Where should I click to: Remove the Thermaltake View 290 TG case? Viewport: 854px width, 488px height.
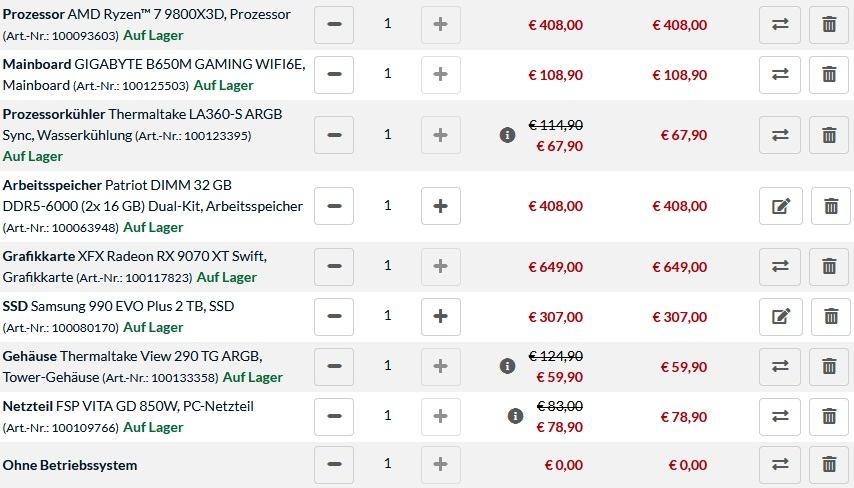click(829, 366)
